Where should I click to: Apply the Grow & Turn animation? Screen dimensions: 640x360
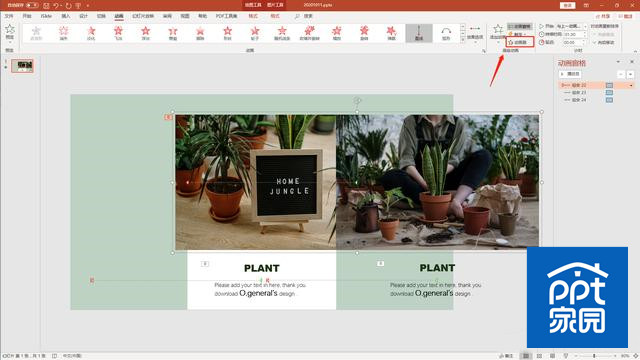[309, 33]
